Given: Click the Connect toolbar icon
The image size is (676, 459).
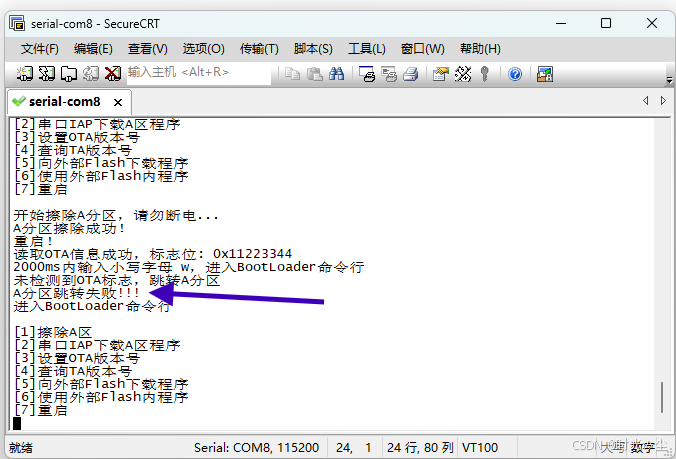Looking at the screenshot, I should pos(25,74).
